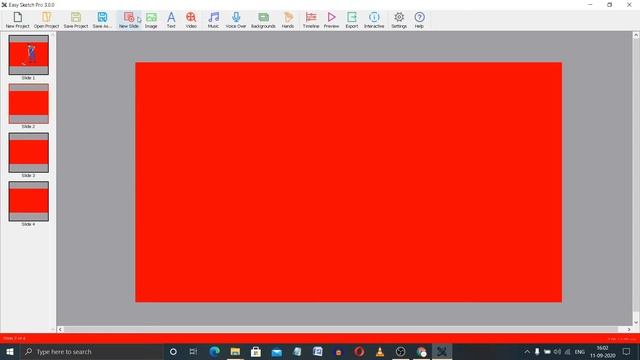Image resolution: width=640 pixels, height=360 pixels.
Task: Open Project via toolbar icon
Action: point(47,20)
